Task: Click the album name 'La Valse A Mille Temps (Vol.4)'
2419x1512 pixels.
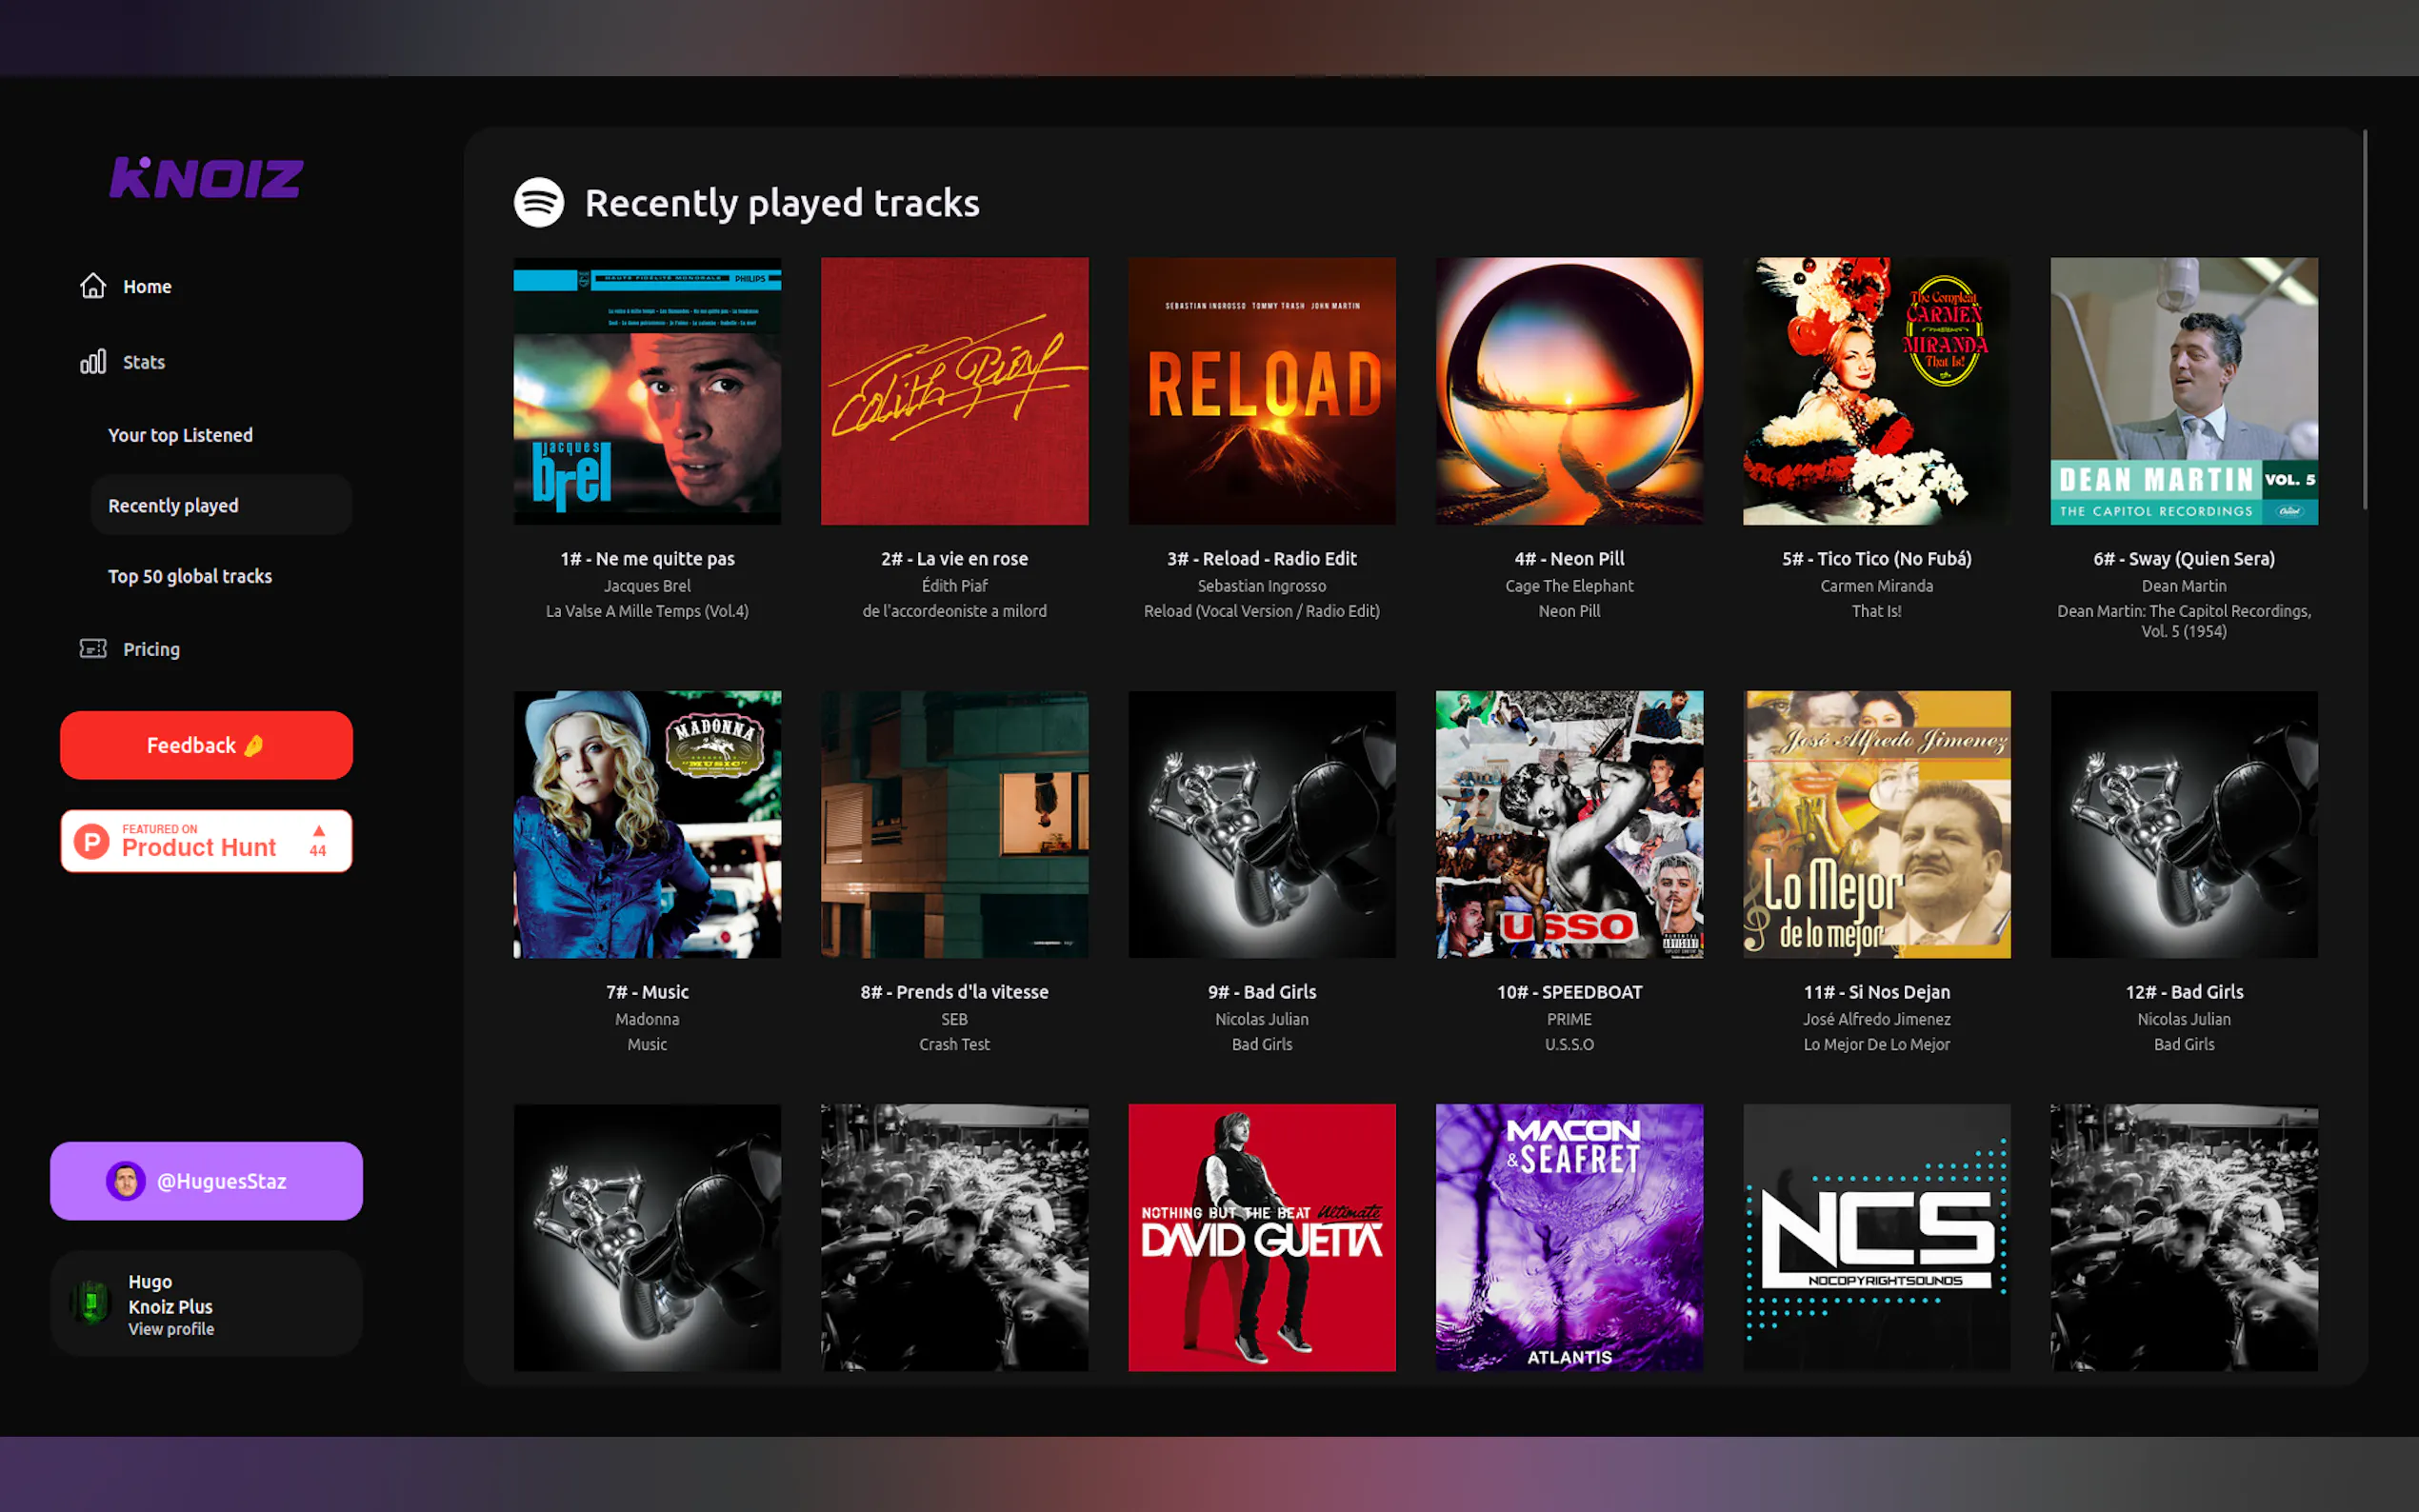Action: (647, 611)
